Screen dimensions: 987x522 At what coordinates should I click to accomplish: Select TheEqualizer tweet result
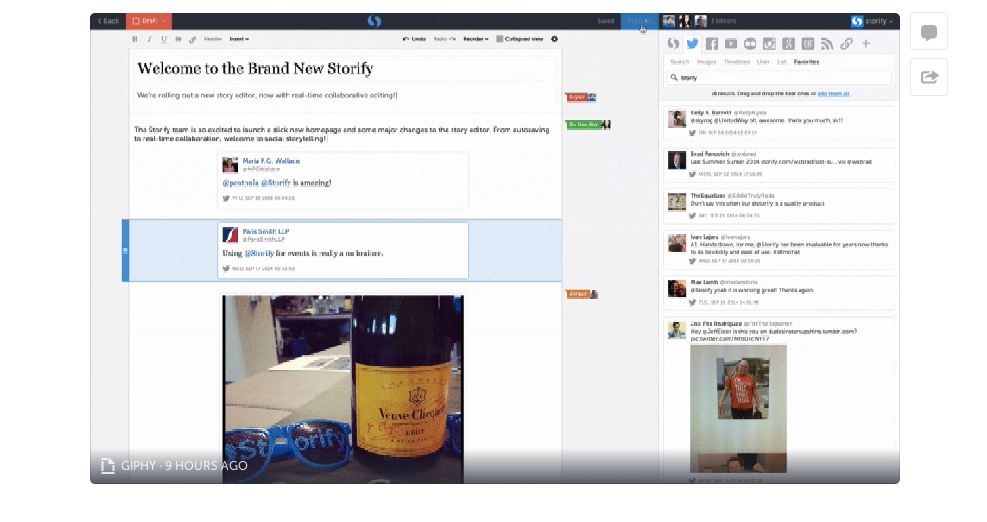click(779, 206)
